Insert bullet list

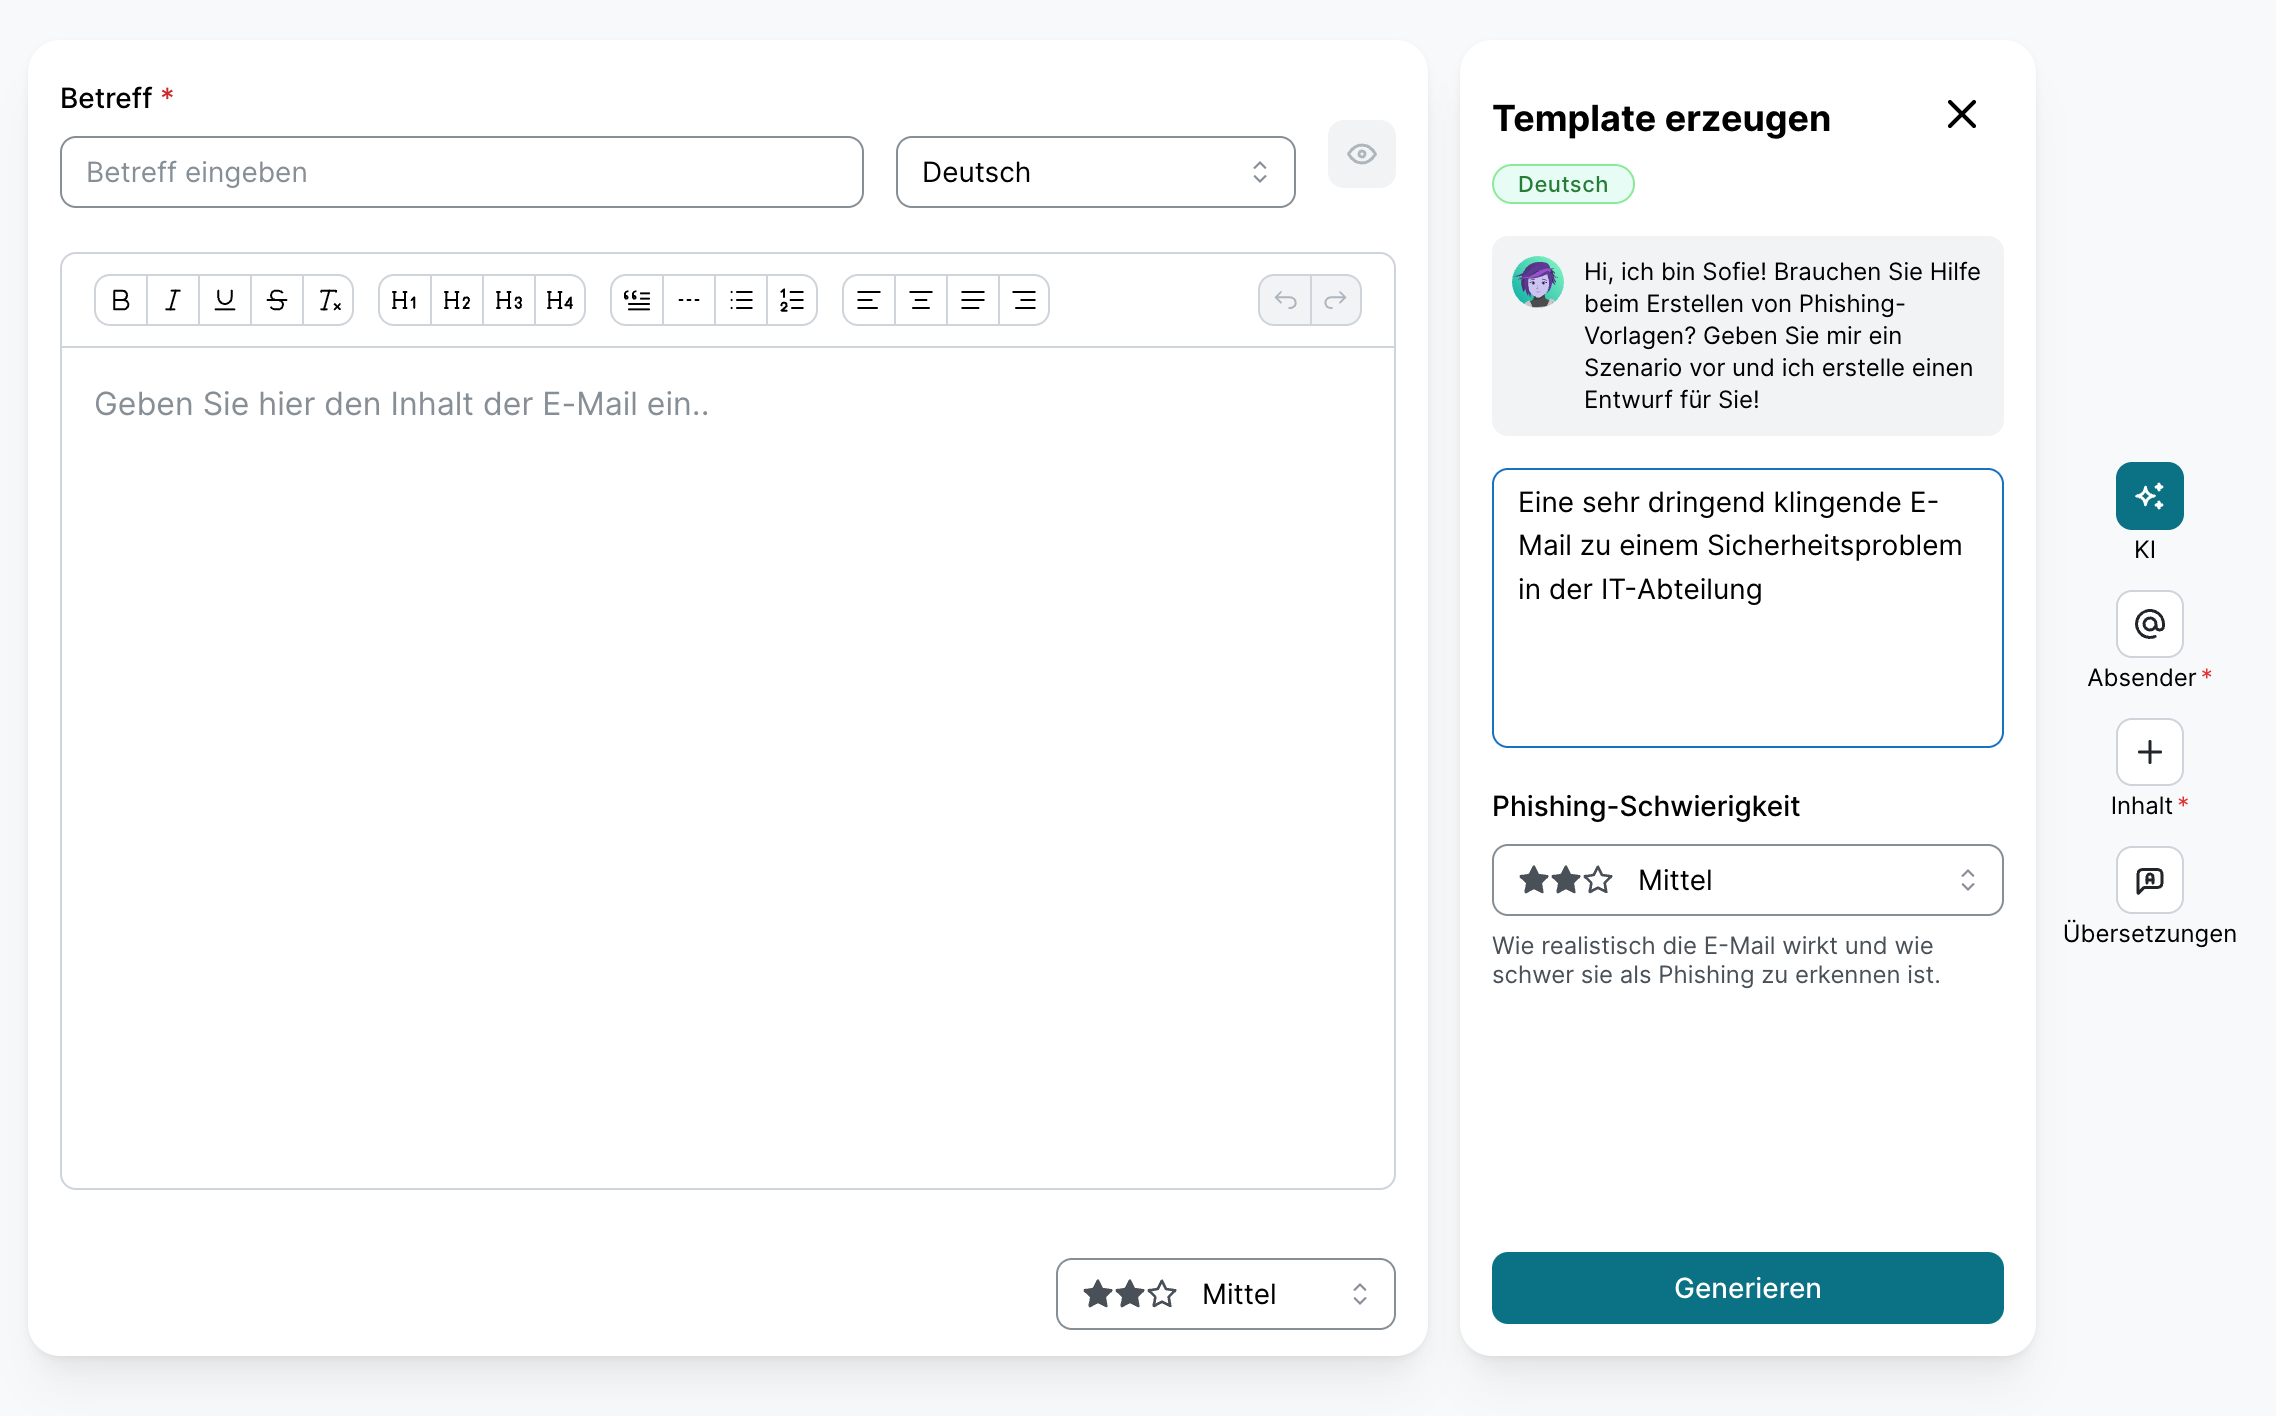click(x=741, y=300)
